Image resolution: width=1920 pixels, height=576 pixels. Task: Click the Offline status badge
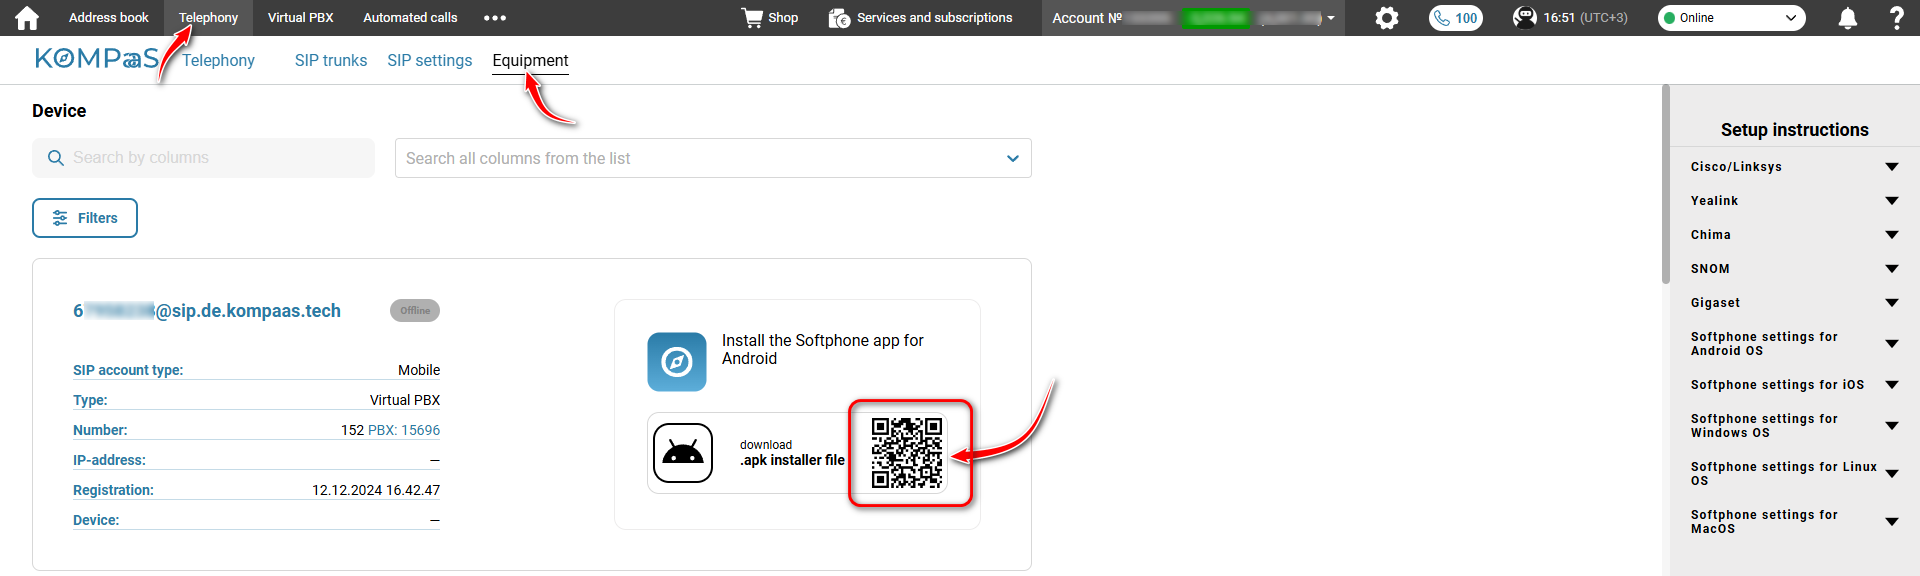pyautogui.click(x=415, y=311)
